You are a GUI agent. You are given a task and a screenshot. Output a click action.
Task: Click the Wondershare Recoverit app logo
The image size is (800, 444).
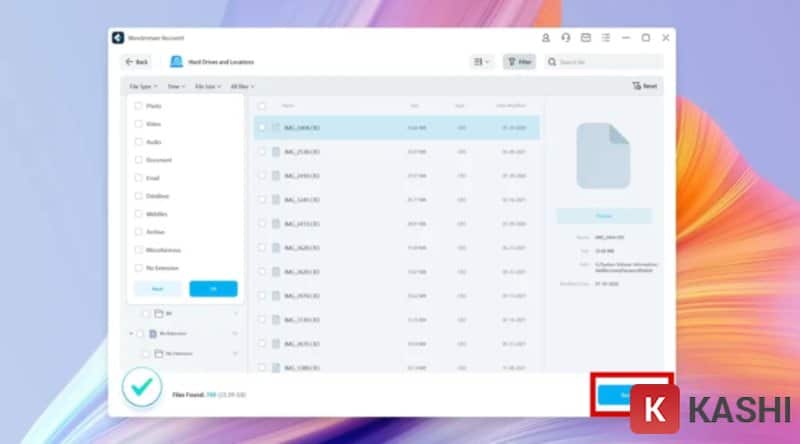pos(118,38)
